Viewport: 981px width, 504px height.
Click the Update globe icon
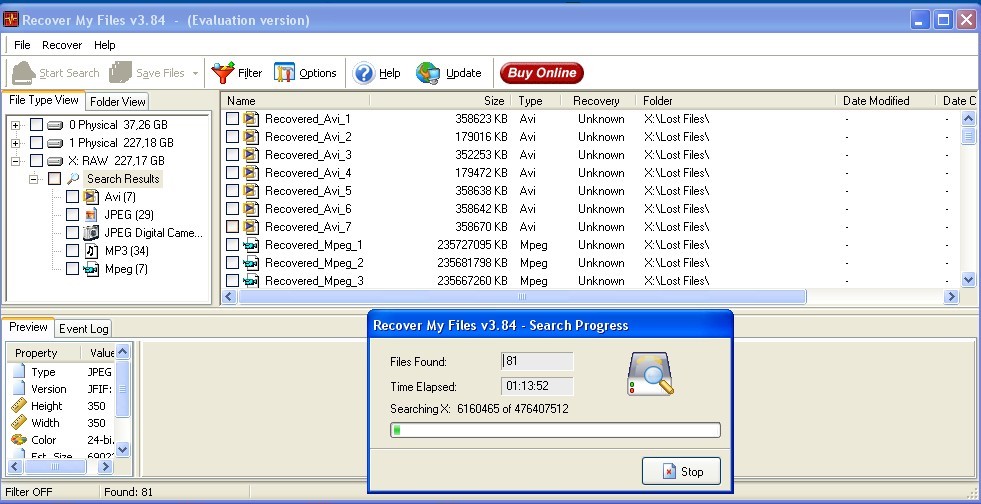[x=428, y=73]
